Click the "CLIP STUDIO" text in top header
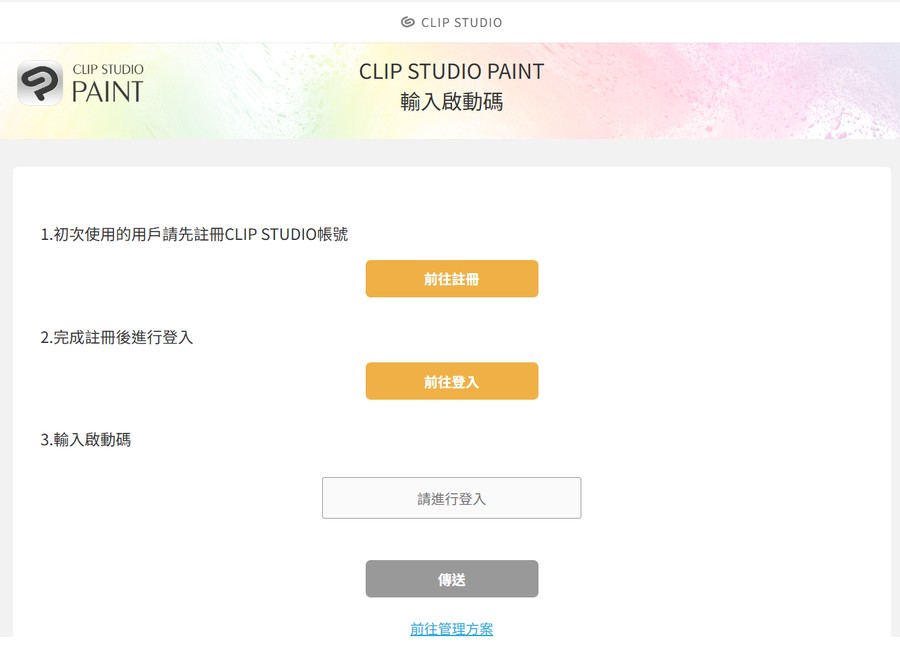The width and height of the screenshot is (900, 650). [x=461, y=22]
